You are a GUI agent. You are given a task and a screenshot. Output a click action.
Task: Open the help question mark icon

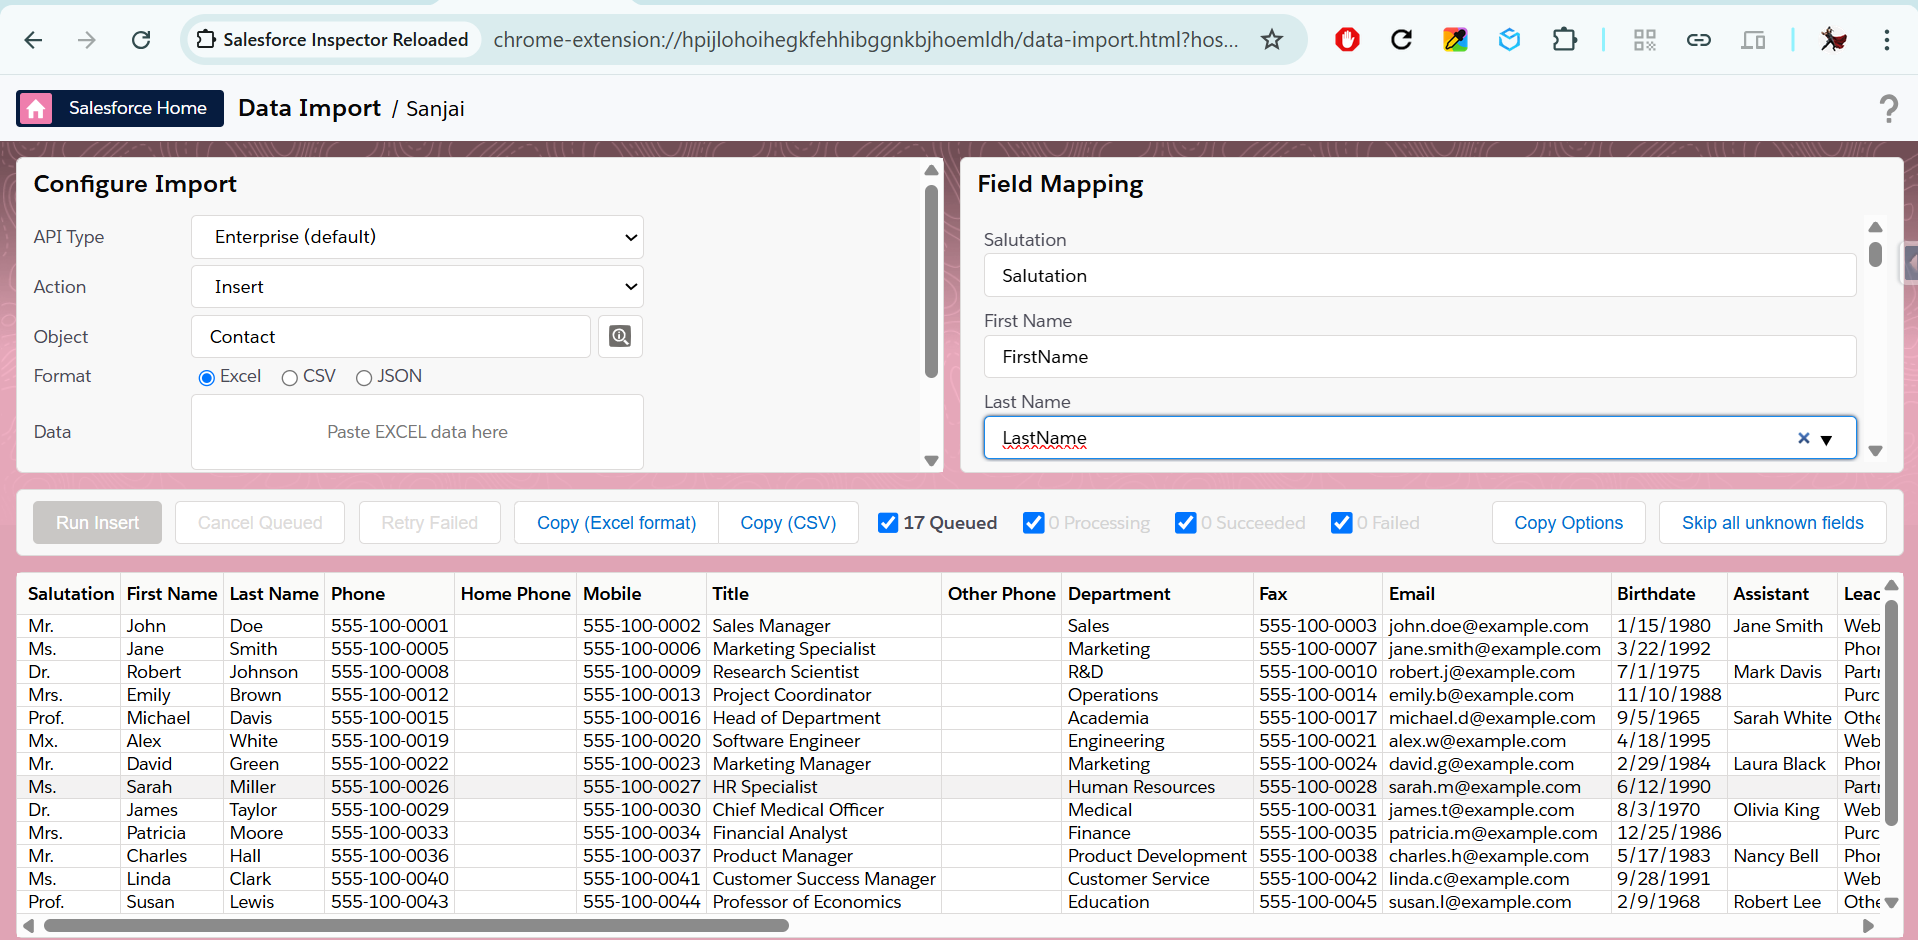1887,108
